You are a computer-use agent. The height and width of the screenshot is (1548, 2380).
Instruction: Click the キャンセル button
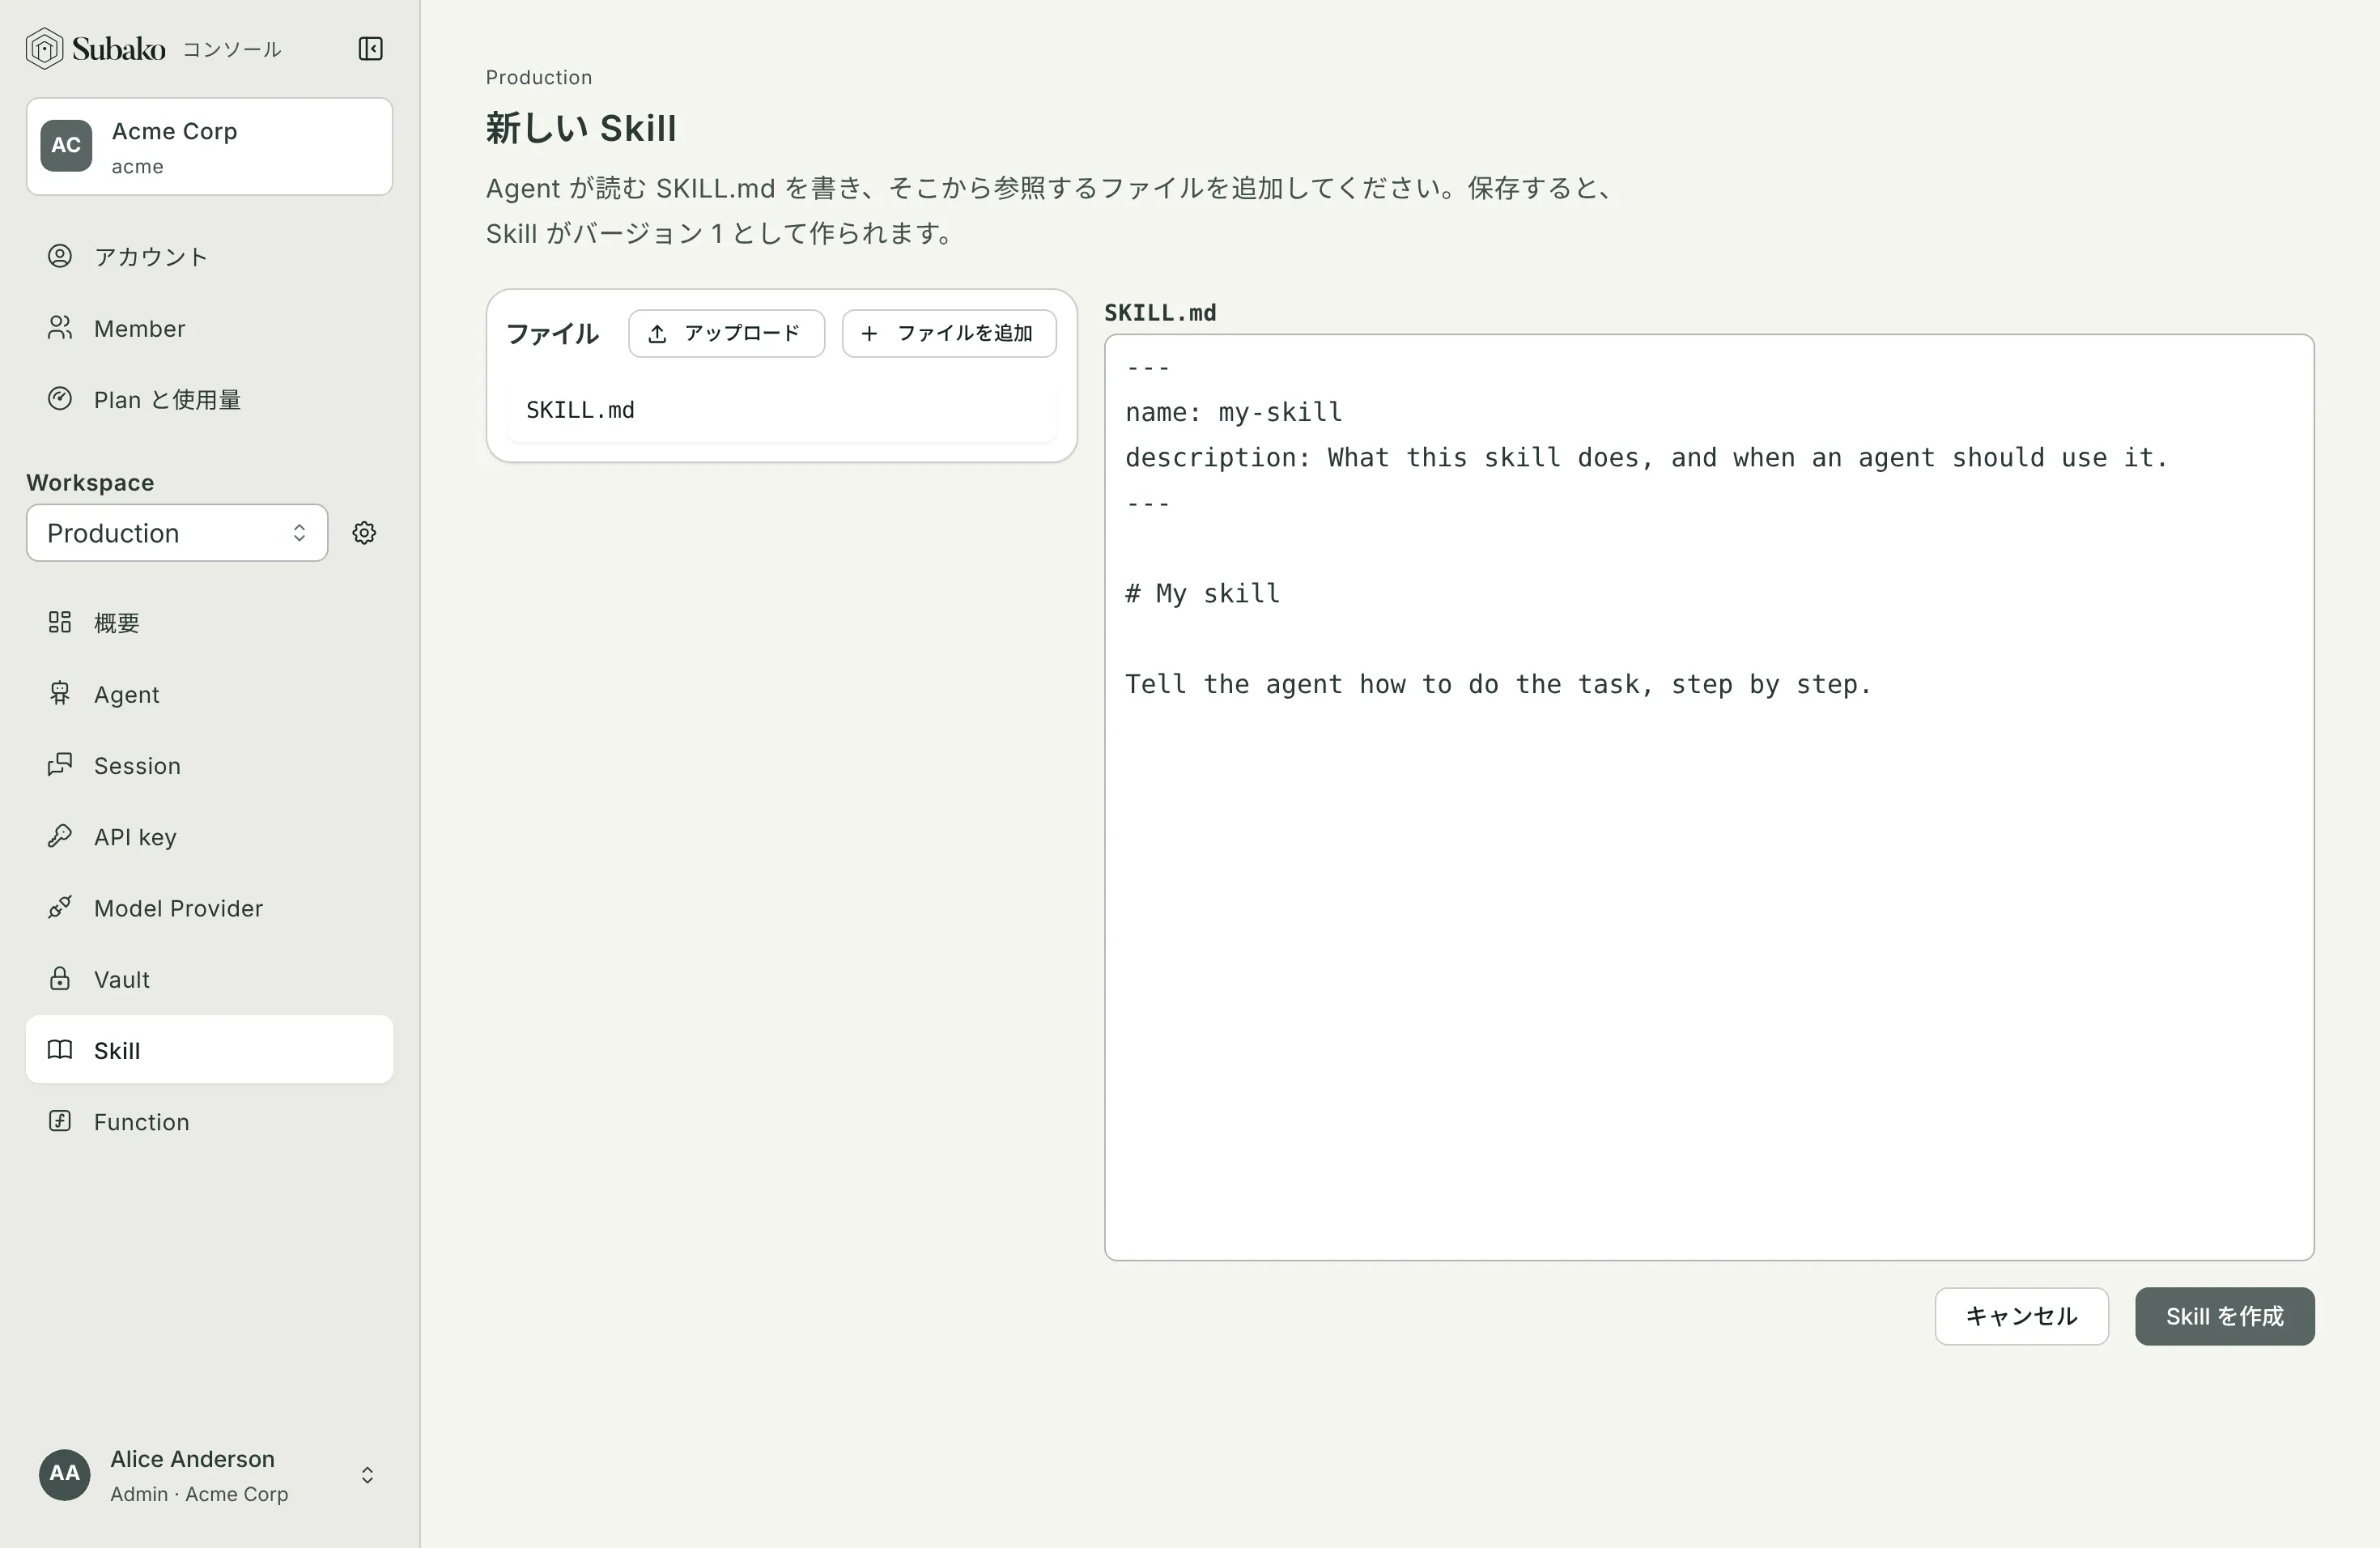2021,1316
